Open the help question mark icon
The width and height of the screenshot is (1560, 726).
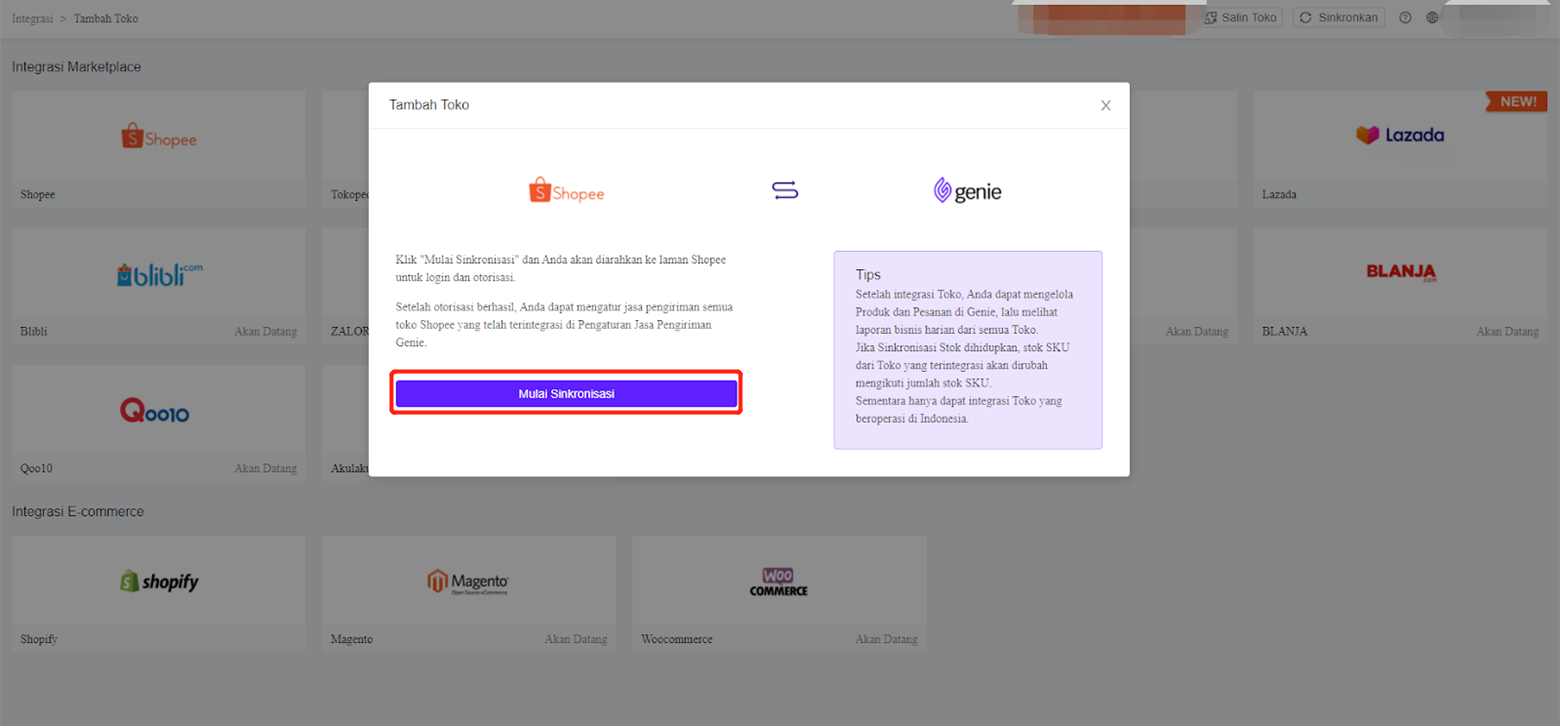[1405, 18]
